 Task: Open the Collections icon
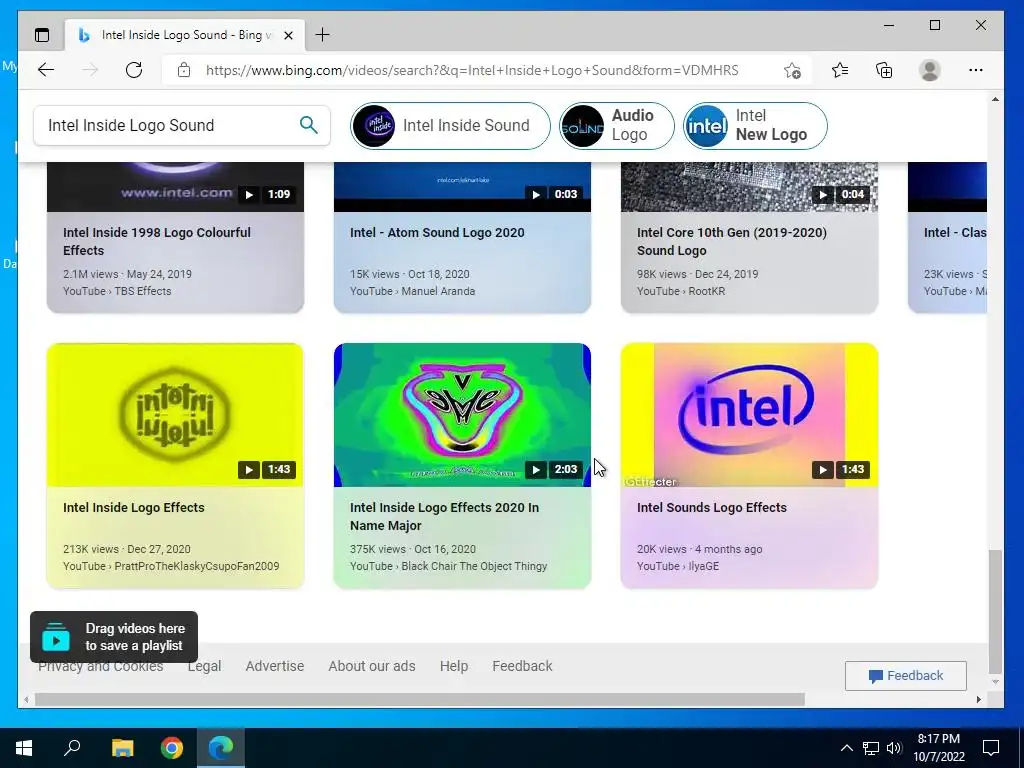884,70
